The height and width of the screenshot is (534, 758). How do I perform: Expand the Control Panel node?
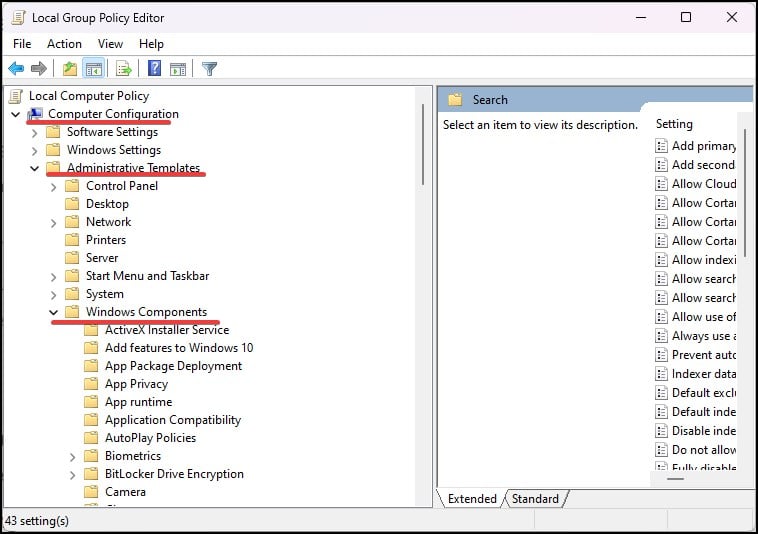point(53,187)
